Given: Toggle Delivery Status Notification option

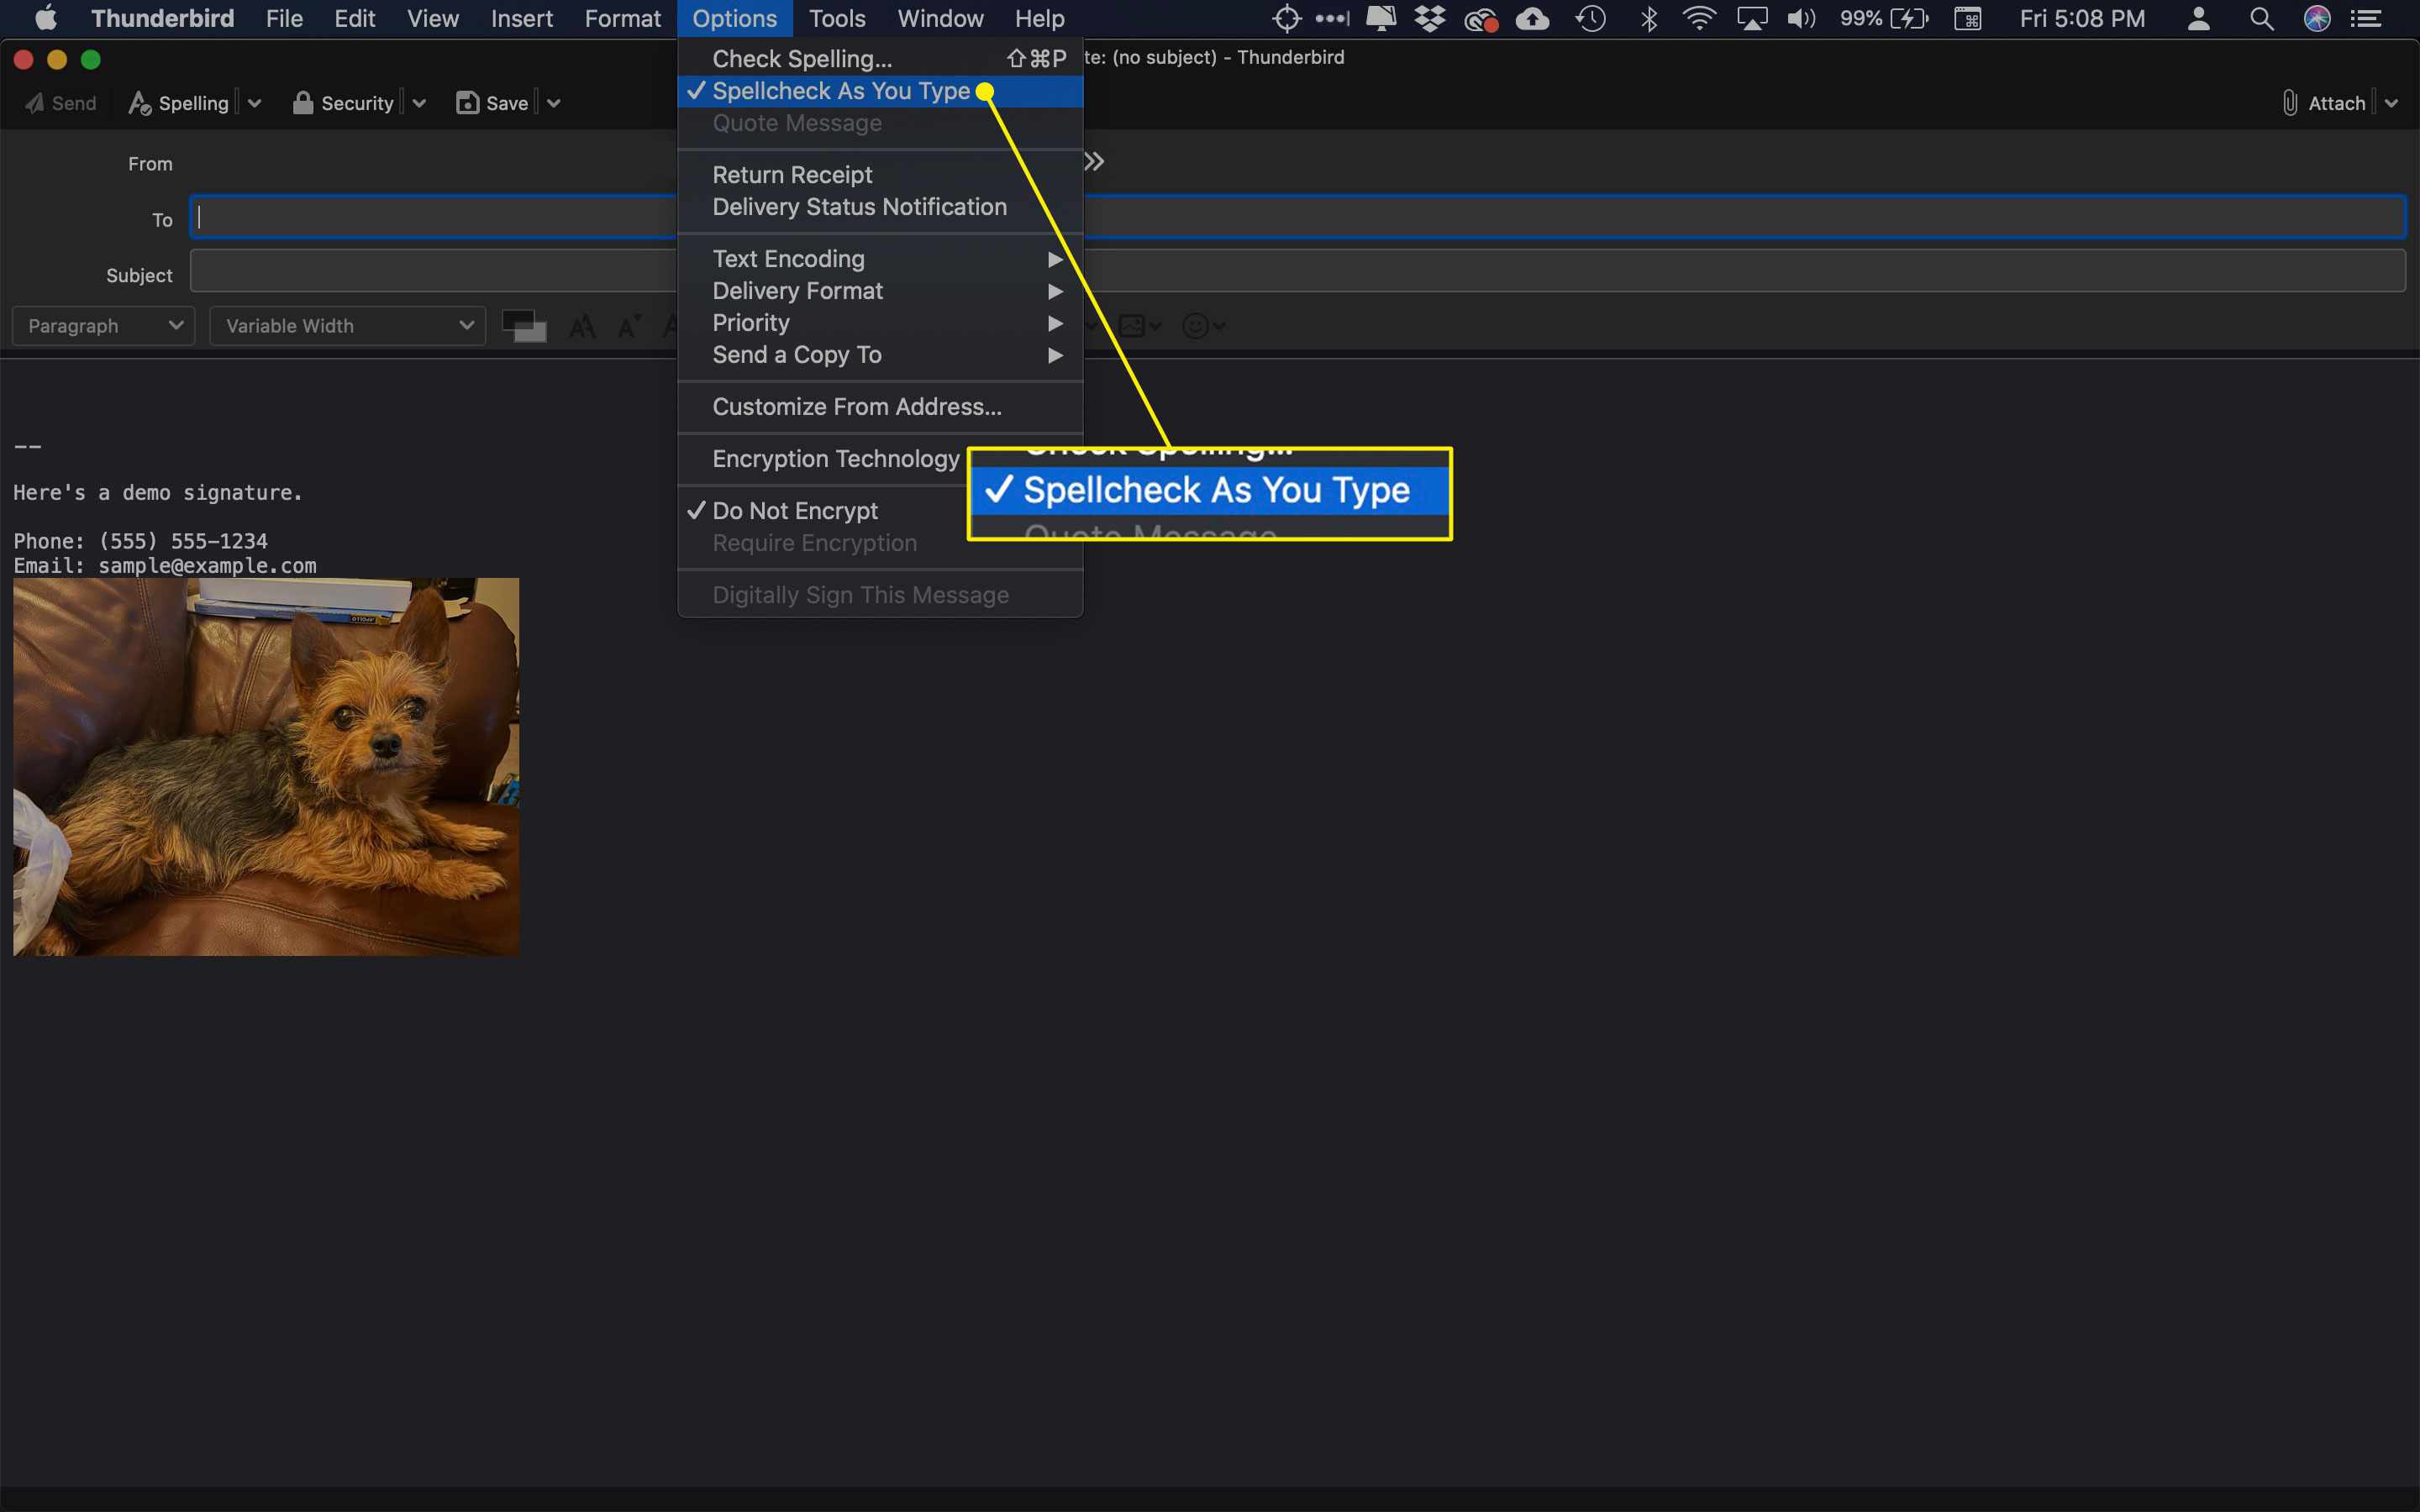Looking at the screenshot, I should tap(880, 207).
